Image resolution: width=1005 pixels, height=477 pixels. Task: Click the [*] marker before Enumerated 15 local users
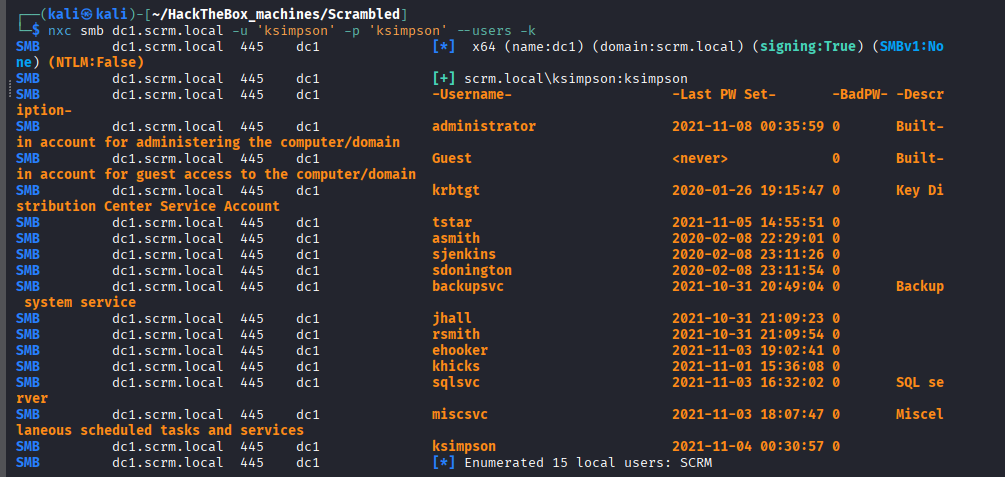pyautogui.click(x=444, y=462)
